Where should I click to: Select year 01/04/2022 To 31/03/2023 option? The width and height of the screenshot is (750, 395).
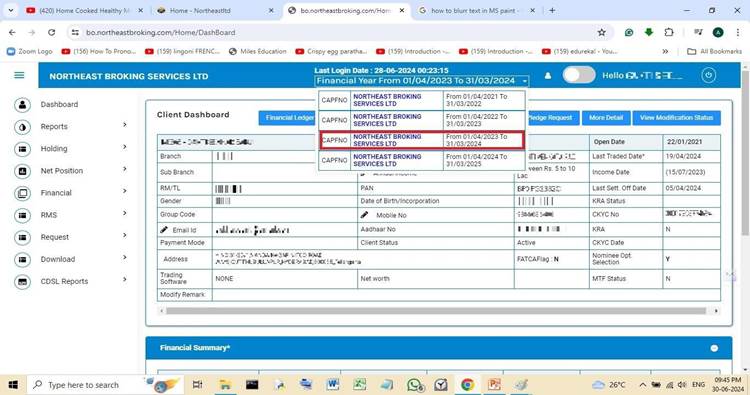coord(422,120)
